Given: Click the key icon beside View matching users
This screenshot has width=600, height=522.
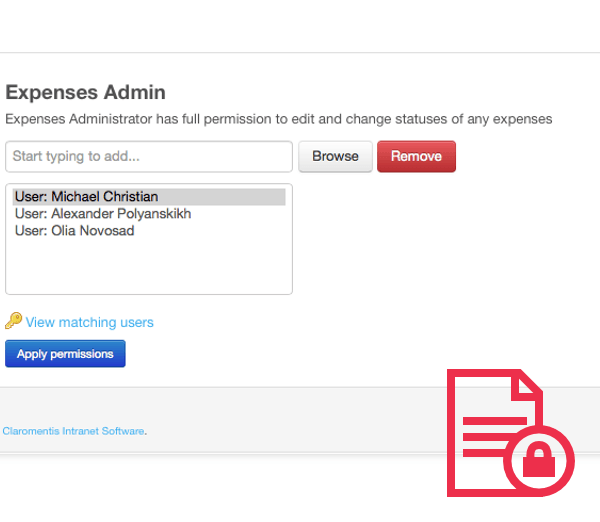Looking at the screenshot, I should (x=13, y=321).
